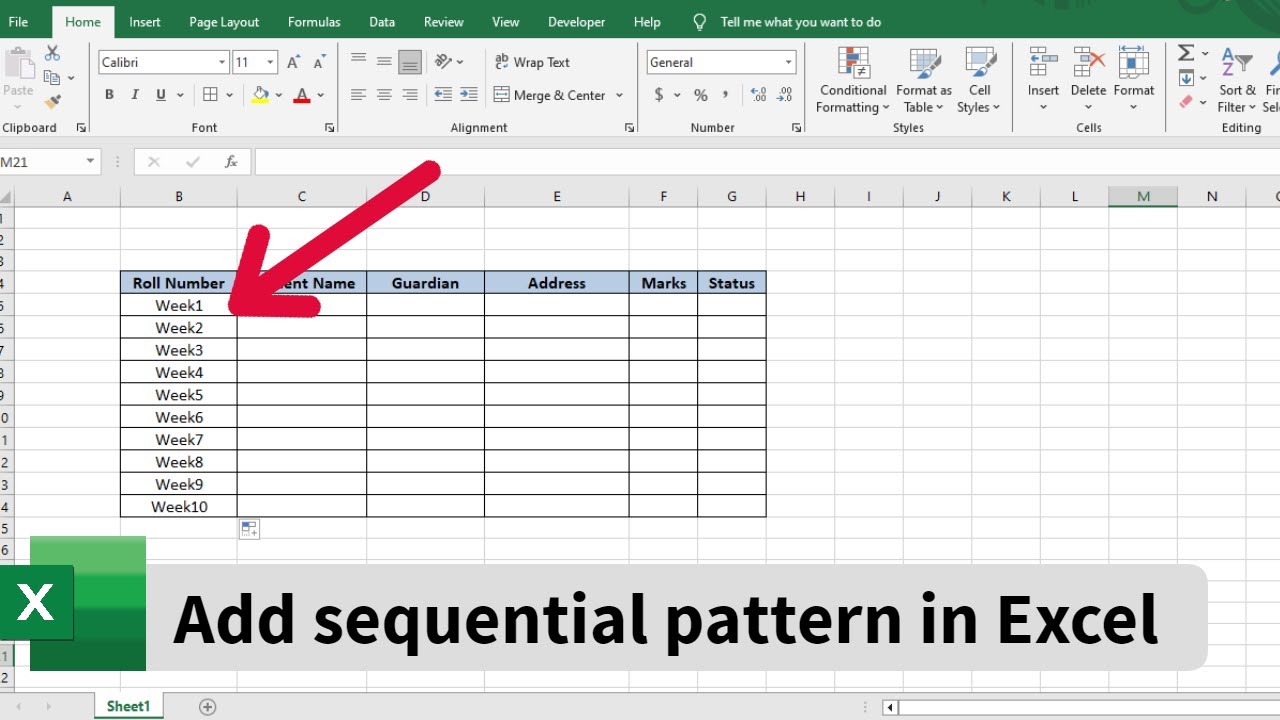
Task: Apply Comma Style icon
Action: 727,96
